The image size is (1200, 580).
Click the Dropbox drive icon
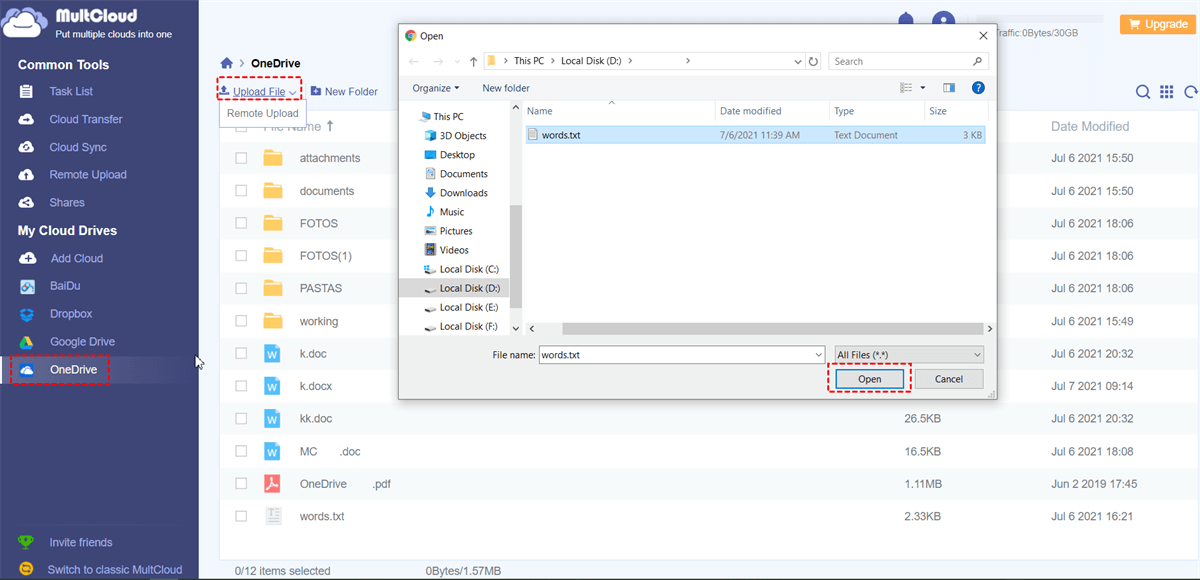click(x=28, y=314)
